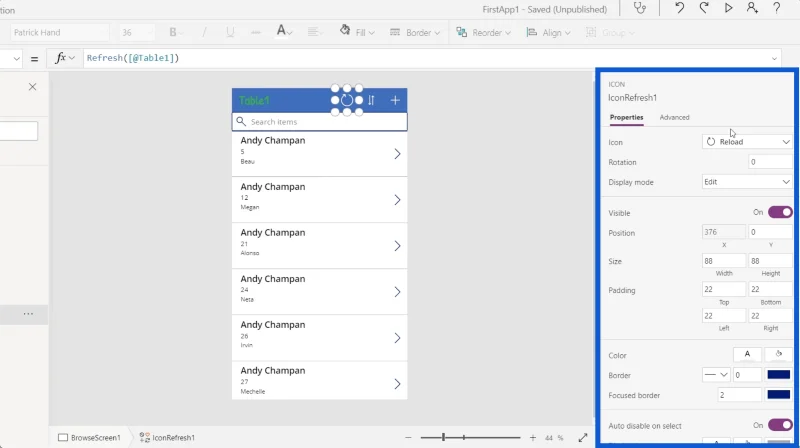The width and height of the screenshot is (800, 448).
Task: Select the plus add icon in header
Action: click(395, 100)
